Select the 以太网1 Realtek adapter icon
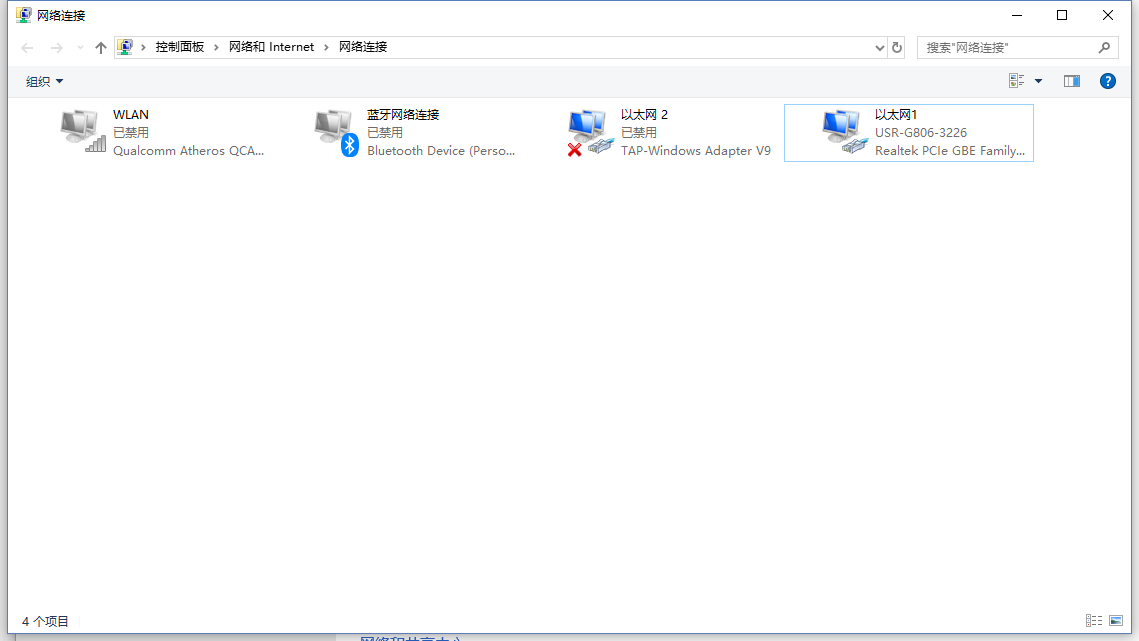Screen dimensions: 1139x641 (844, 131)
